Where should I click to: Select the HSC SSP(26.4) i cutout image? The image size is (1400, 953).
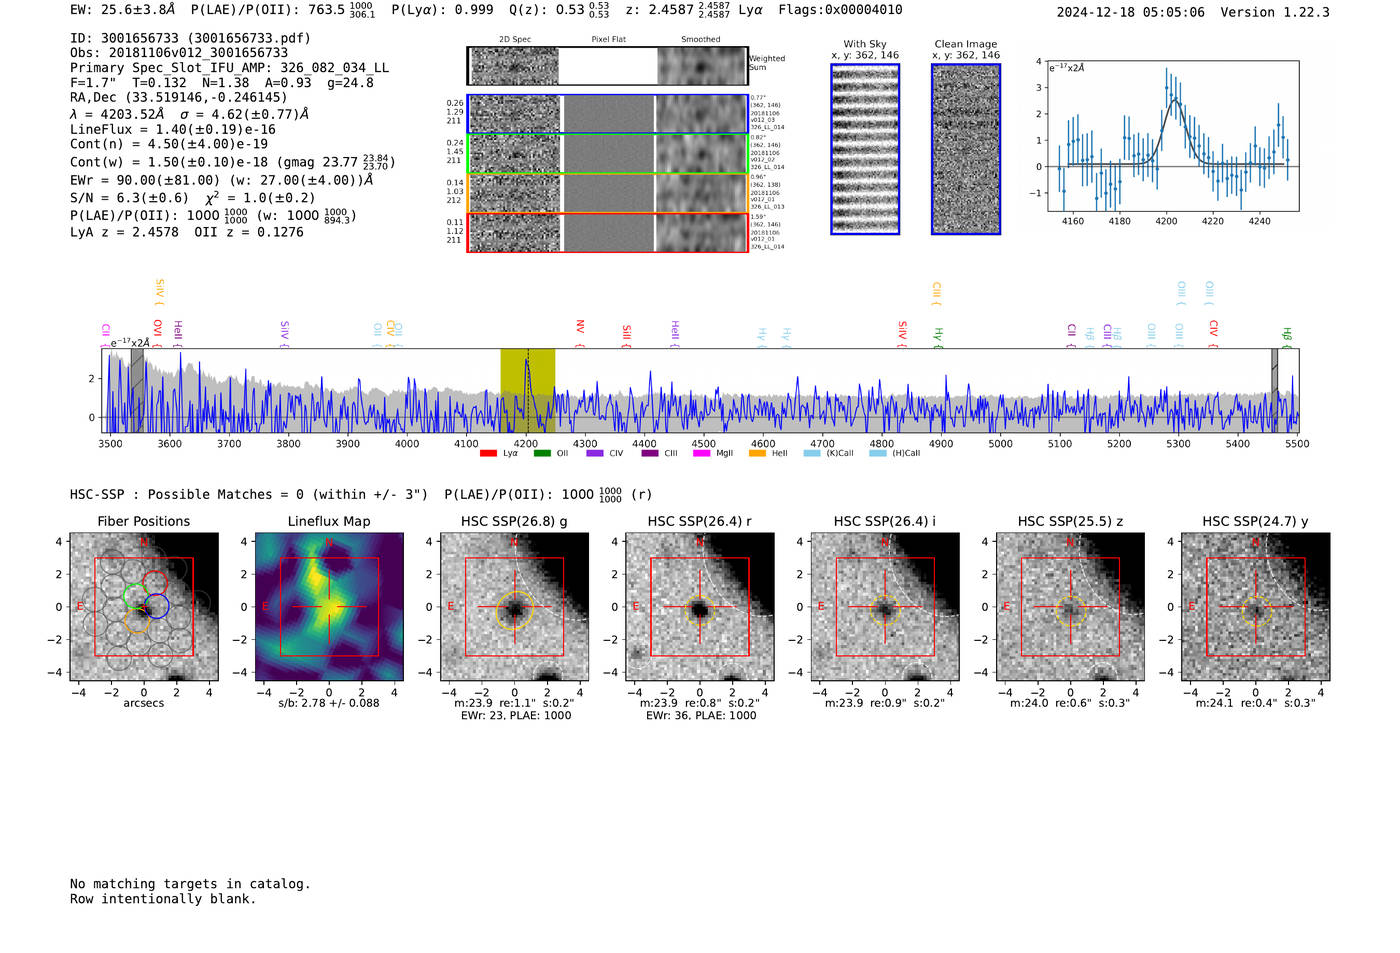885,607
